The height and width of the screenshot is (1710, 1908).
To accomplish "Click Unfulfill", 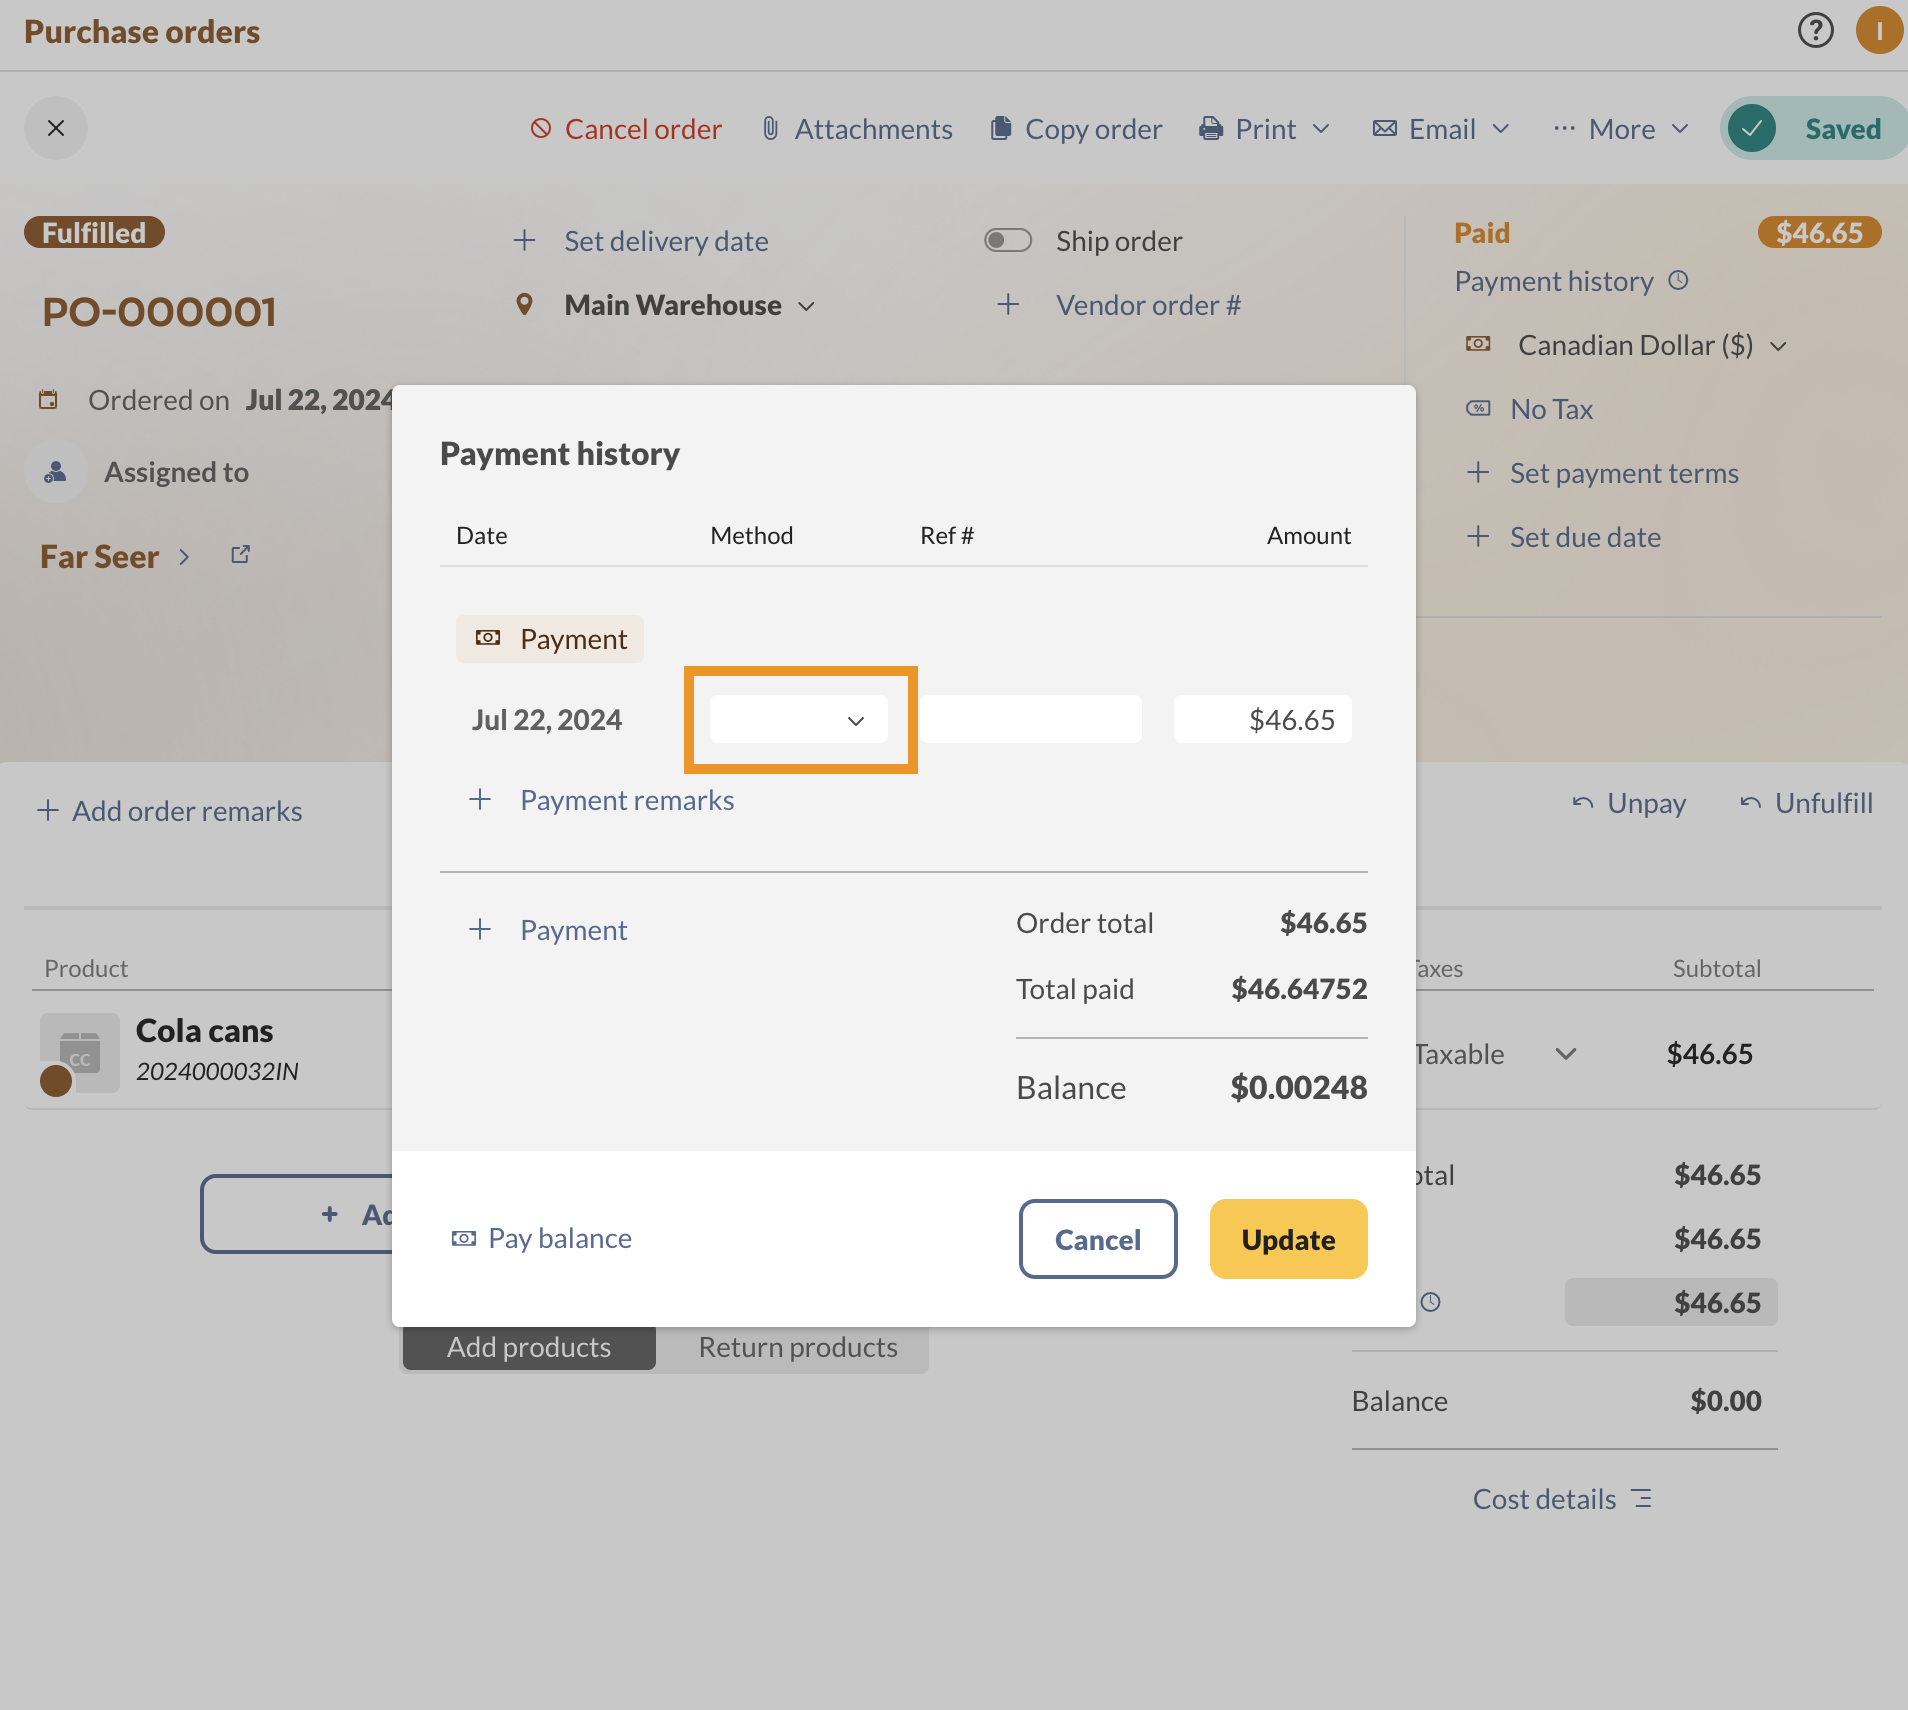I will (1806, 803).
